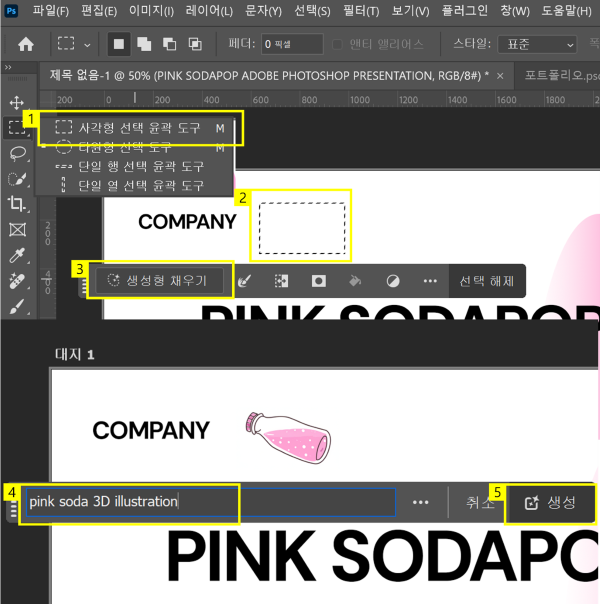Open the 보기(V) menu
This screenshot has width=600, height=604.
click(410, 11)
